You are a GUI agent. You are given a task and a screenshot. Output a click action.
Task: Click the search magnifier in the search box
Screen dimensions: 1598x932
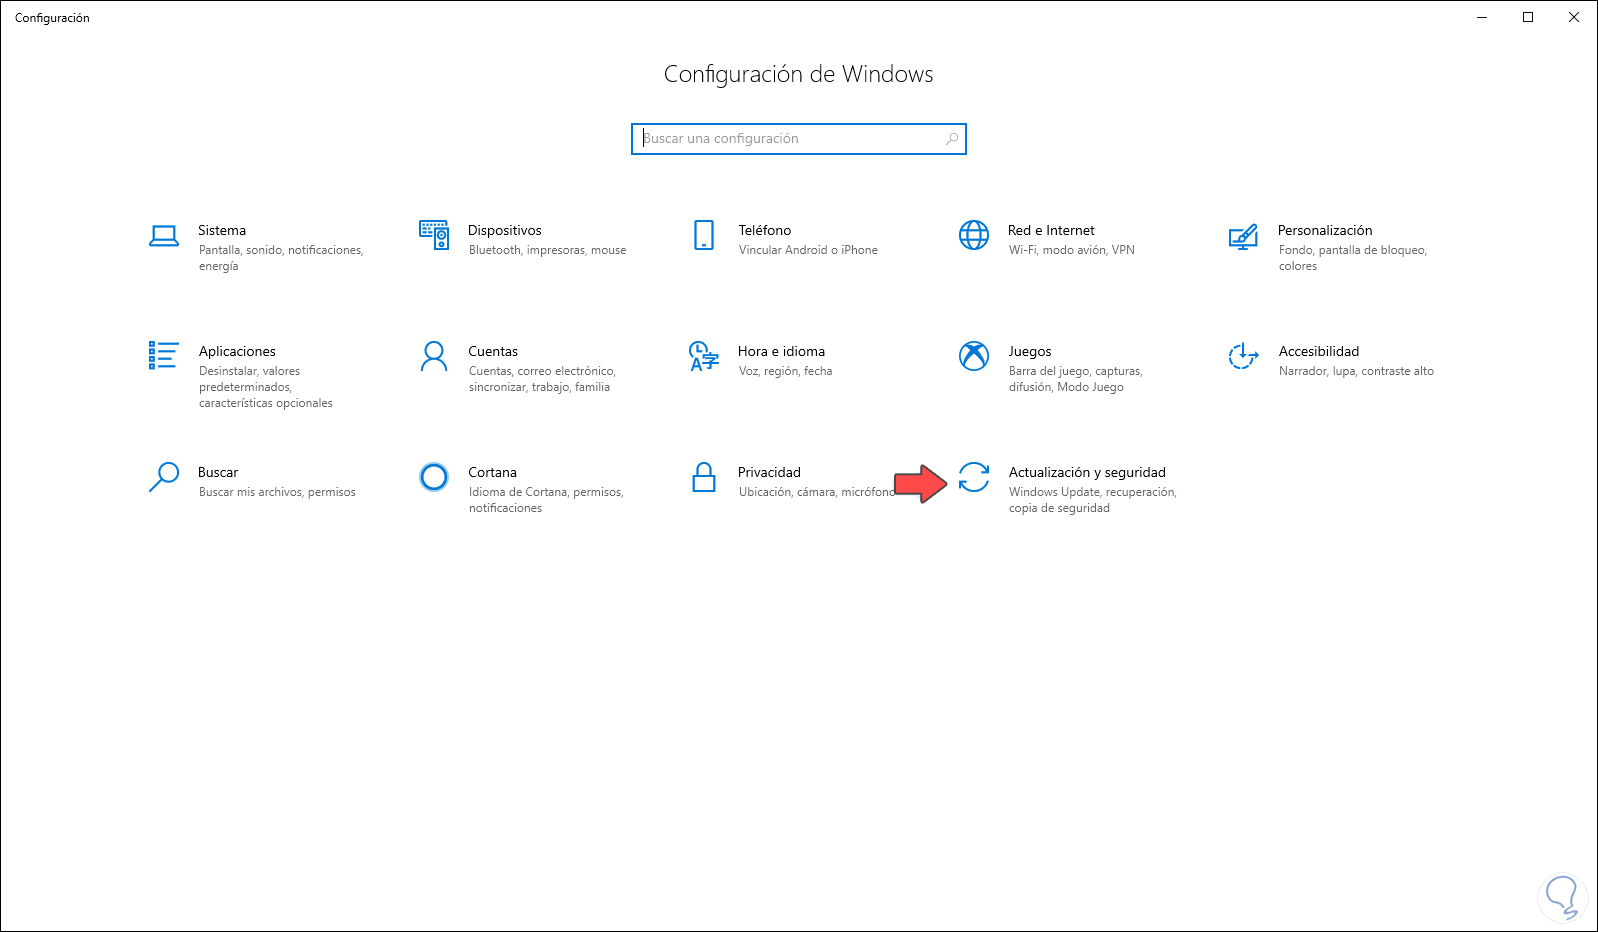coord(952,139)
